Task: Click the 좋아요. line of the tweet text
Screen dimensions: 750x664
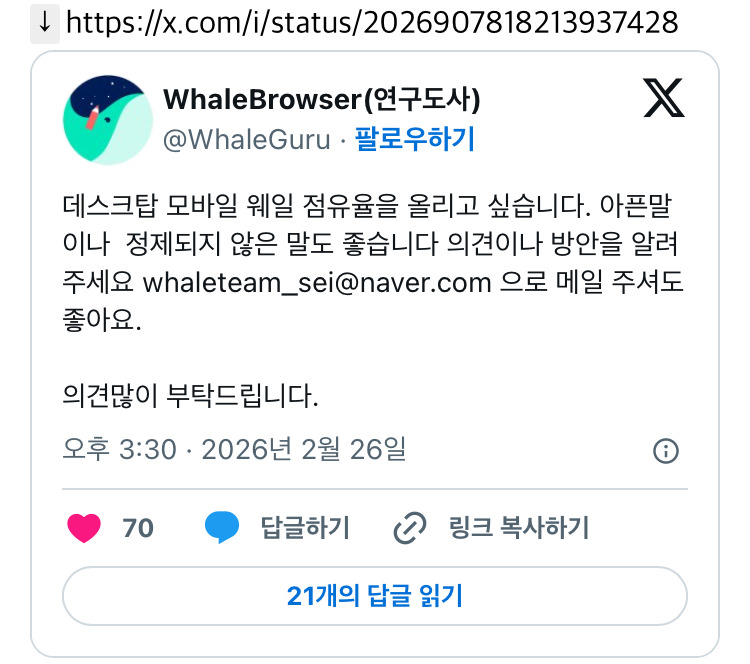Action: pos(102,320)
